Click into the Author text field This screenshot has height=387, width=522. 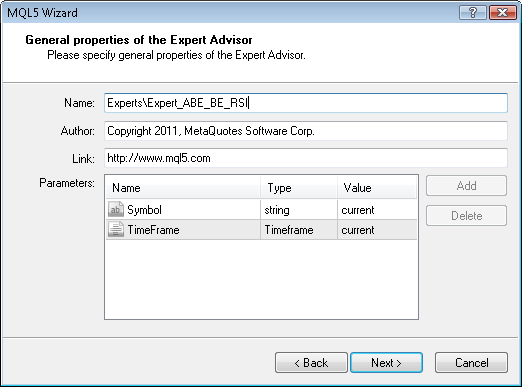(x=306, y=131)
